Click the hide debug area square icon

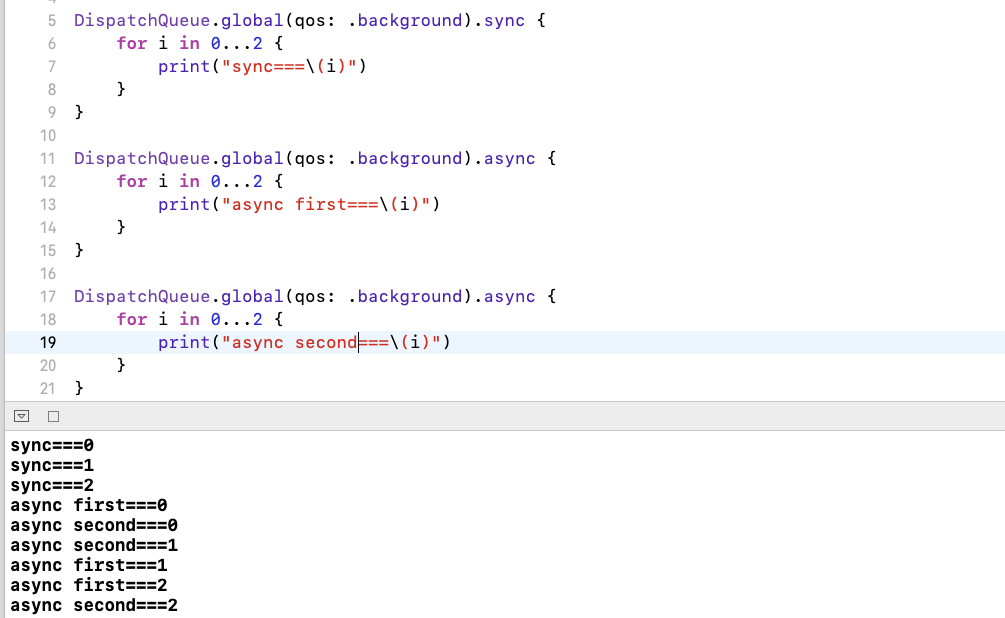click(52, 416)
